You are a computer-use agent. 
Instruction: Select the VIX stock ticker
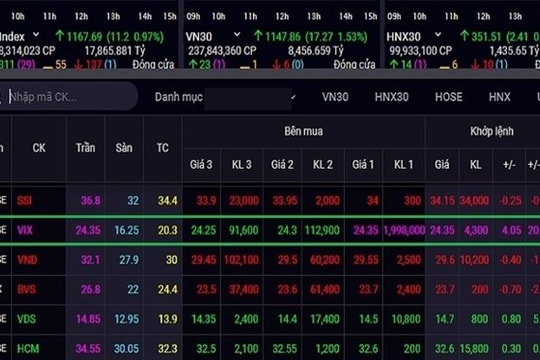point(24,230)
